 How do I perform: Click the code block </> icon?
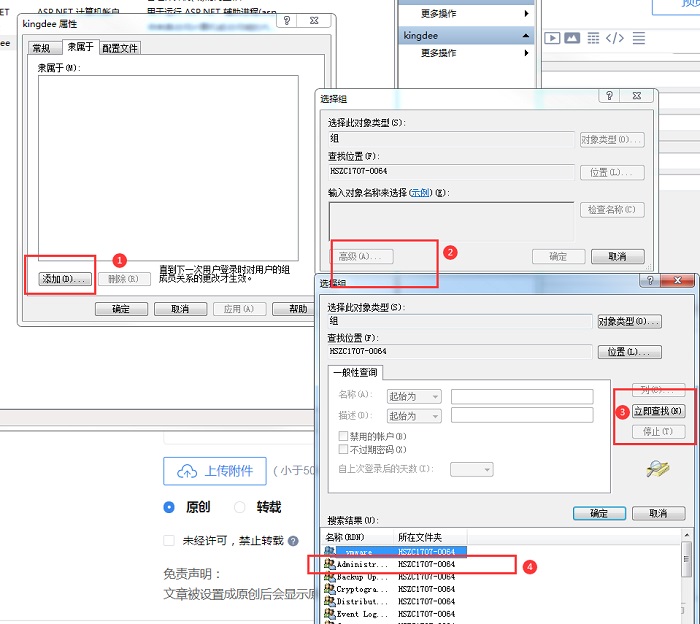[615, 38]
